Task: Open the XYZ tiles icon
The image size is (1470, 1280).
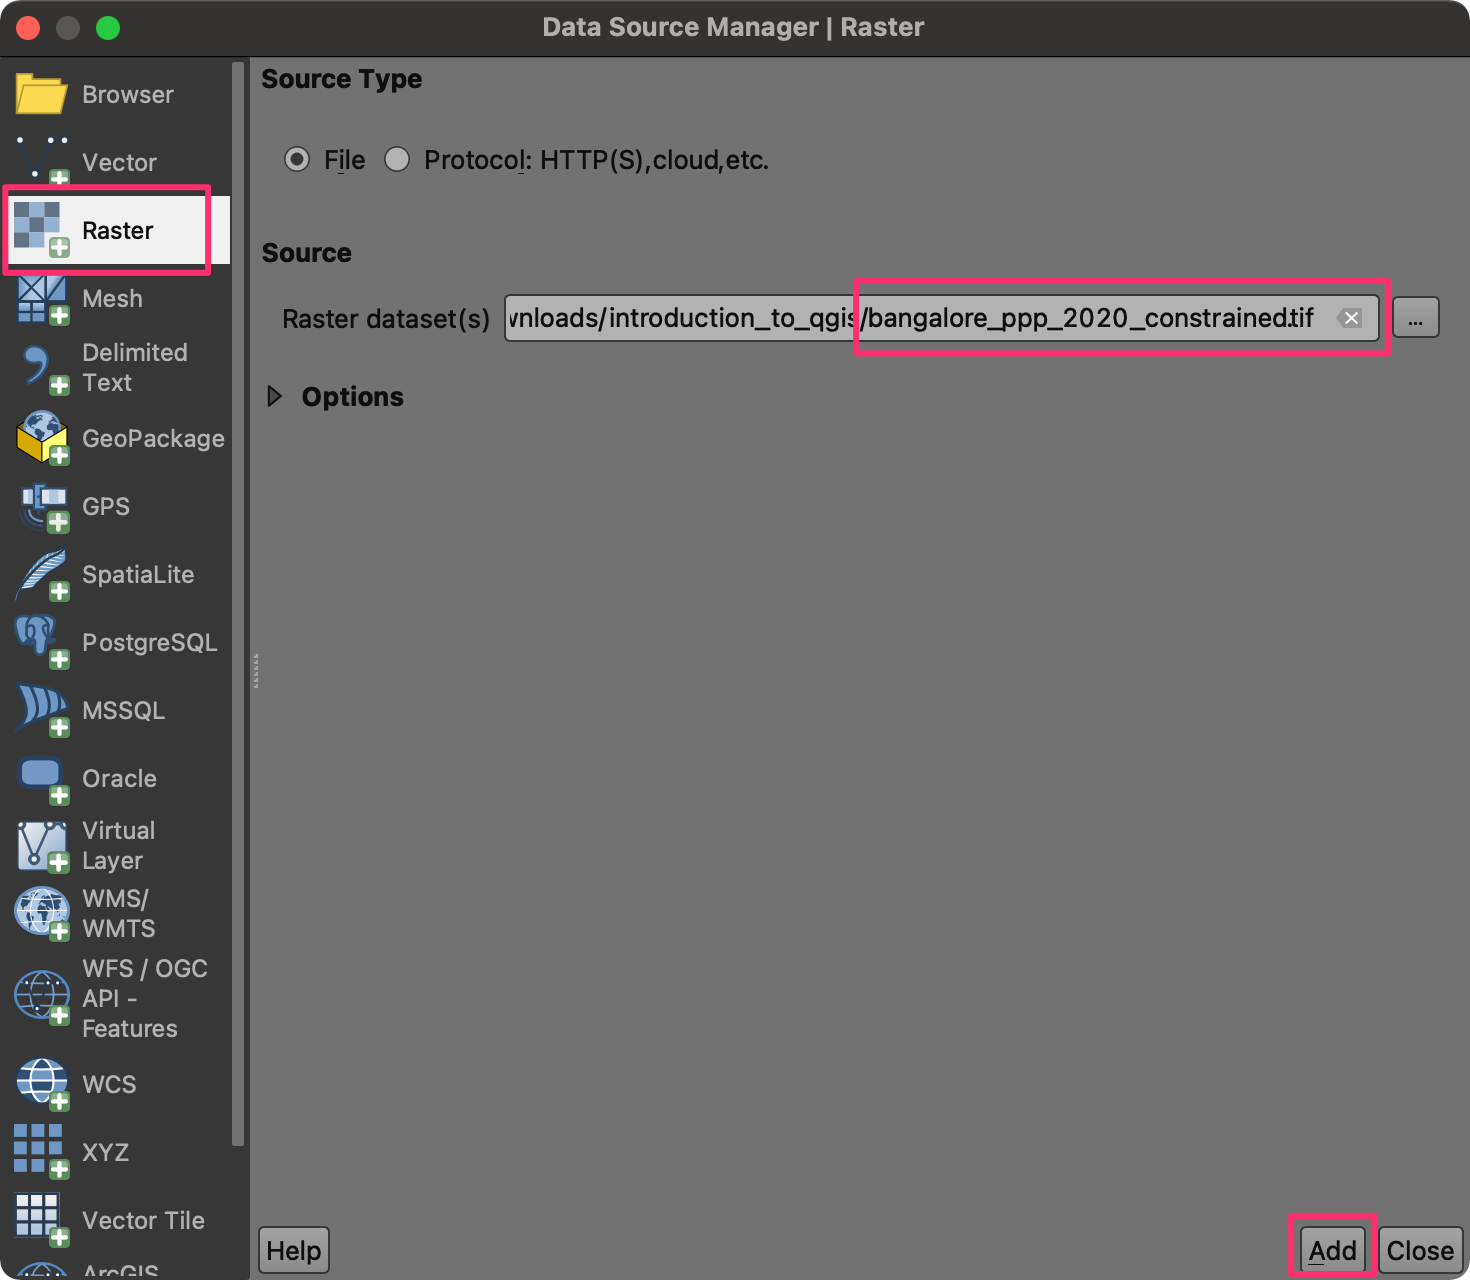Action: [x=41, y=1151]
